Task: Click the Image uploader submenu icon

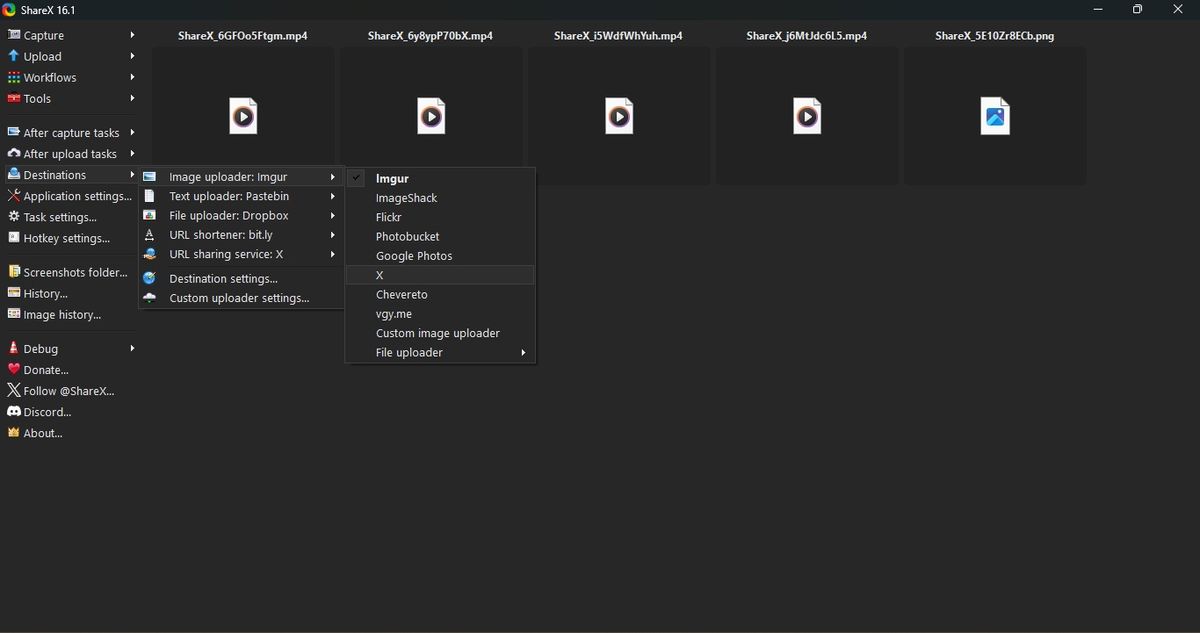Action: [149, 177]
